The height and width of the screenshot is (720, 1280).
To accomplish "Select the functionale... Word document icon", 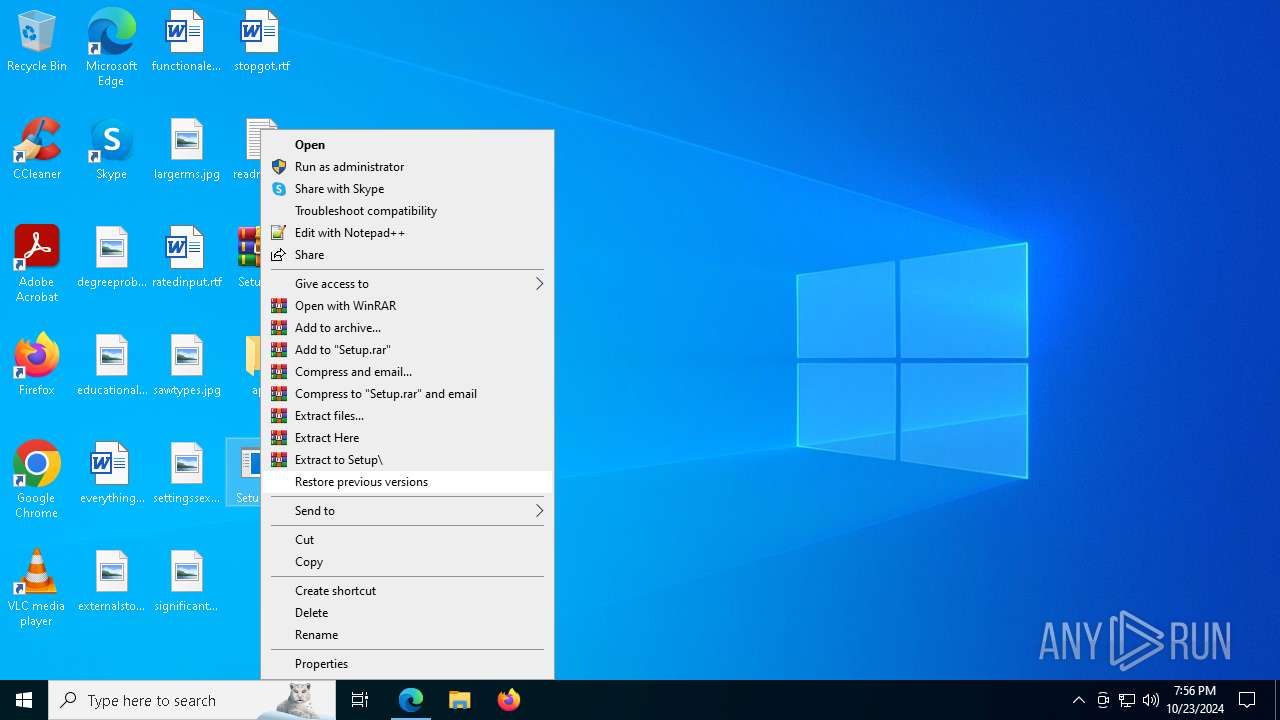I will pyautogui.click(x=186, y=42).
